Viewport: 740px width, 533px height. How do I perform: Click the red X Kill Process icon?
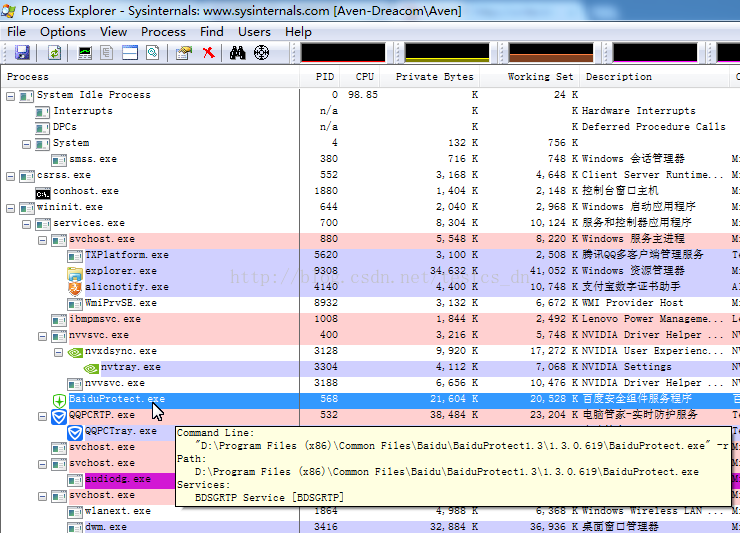point(209,52)
